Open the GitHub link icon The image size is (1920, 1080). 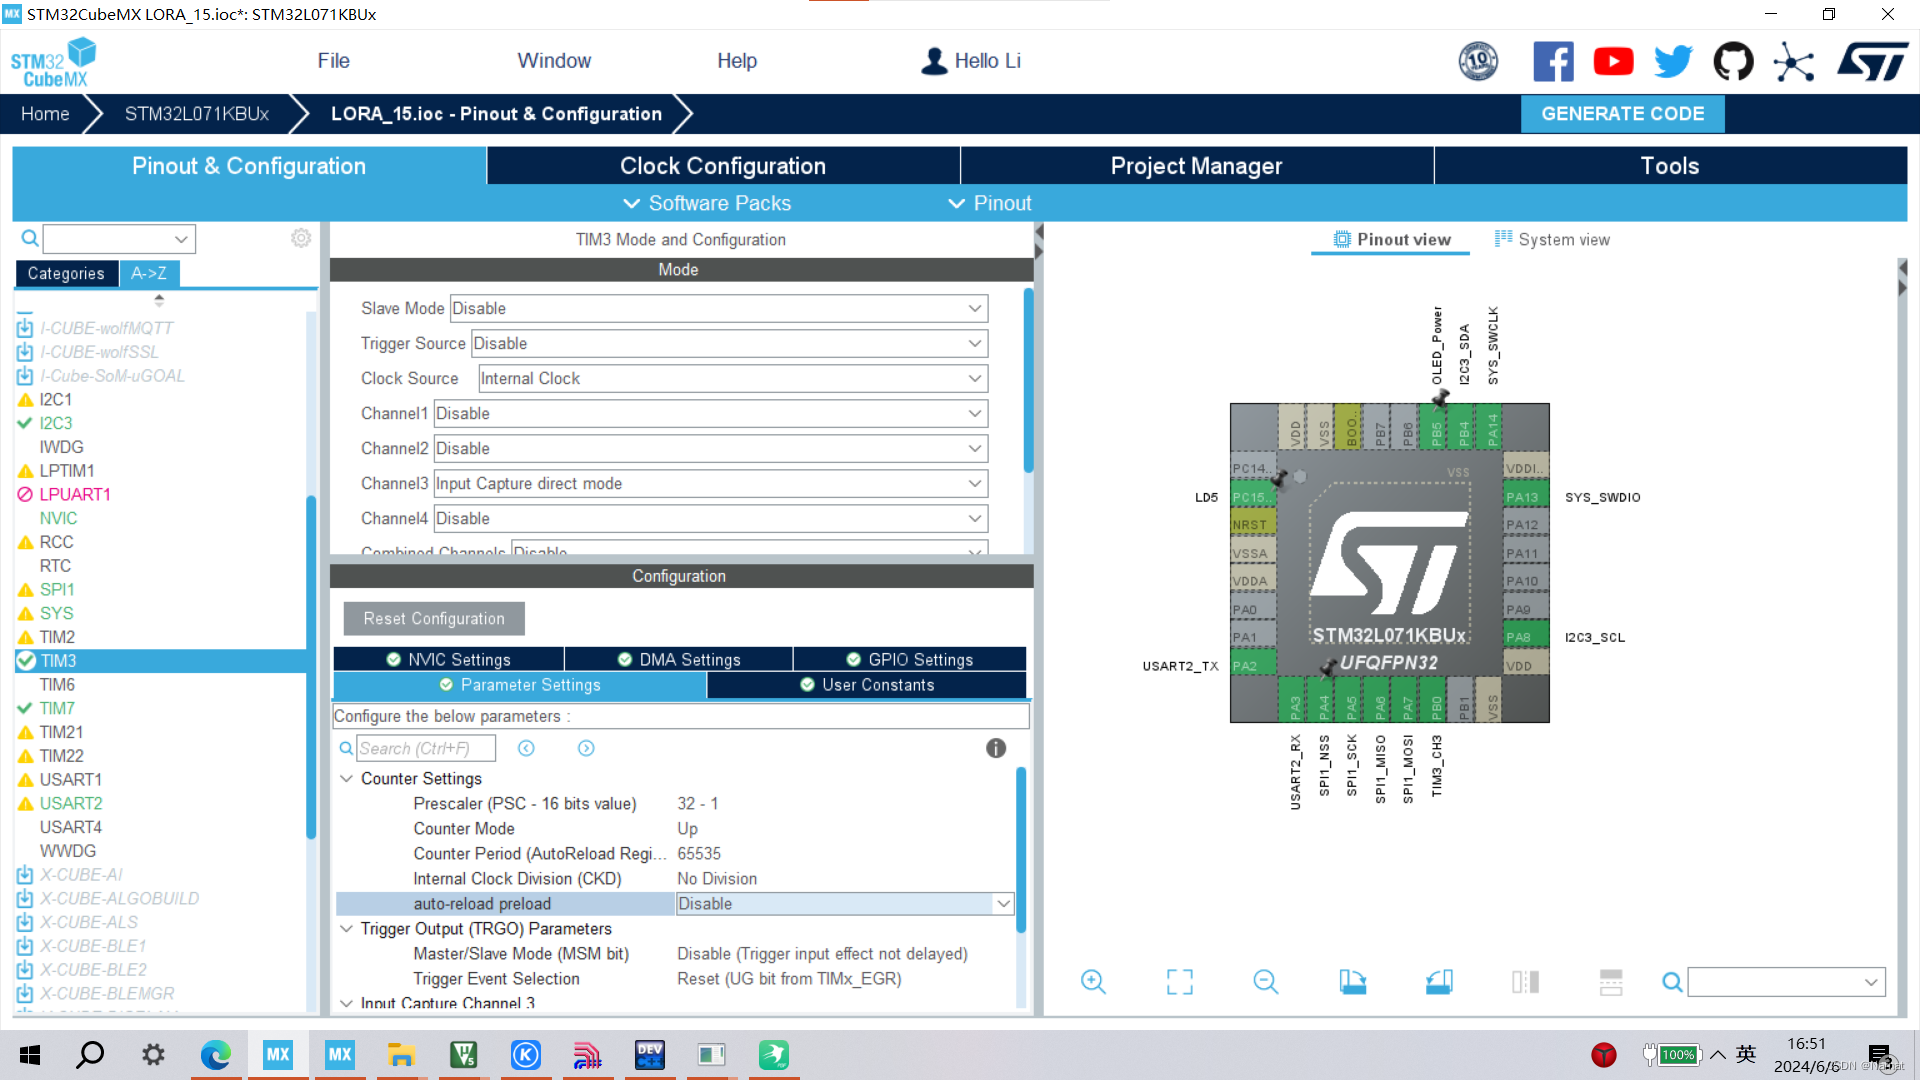(1733, 62)
